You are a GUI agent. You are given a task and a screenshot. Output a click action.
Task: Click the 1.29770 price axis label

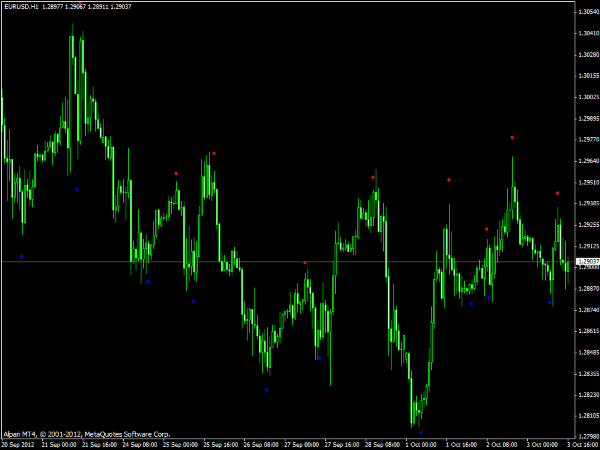click(589, 140)
